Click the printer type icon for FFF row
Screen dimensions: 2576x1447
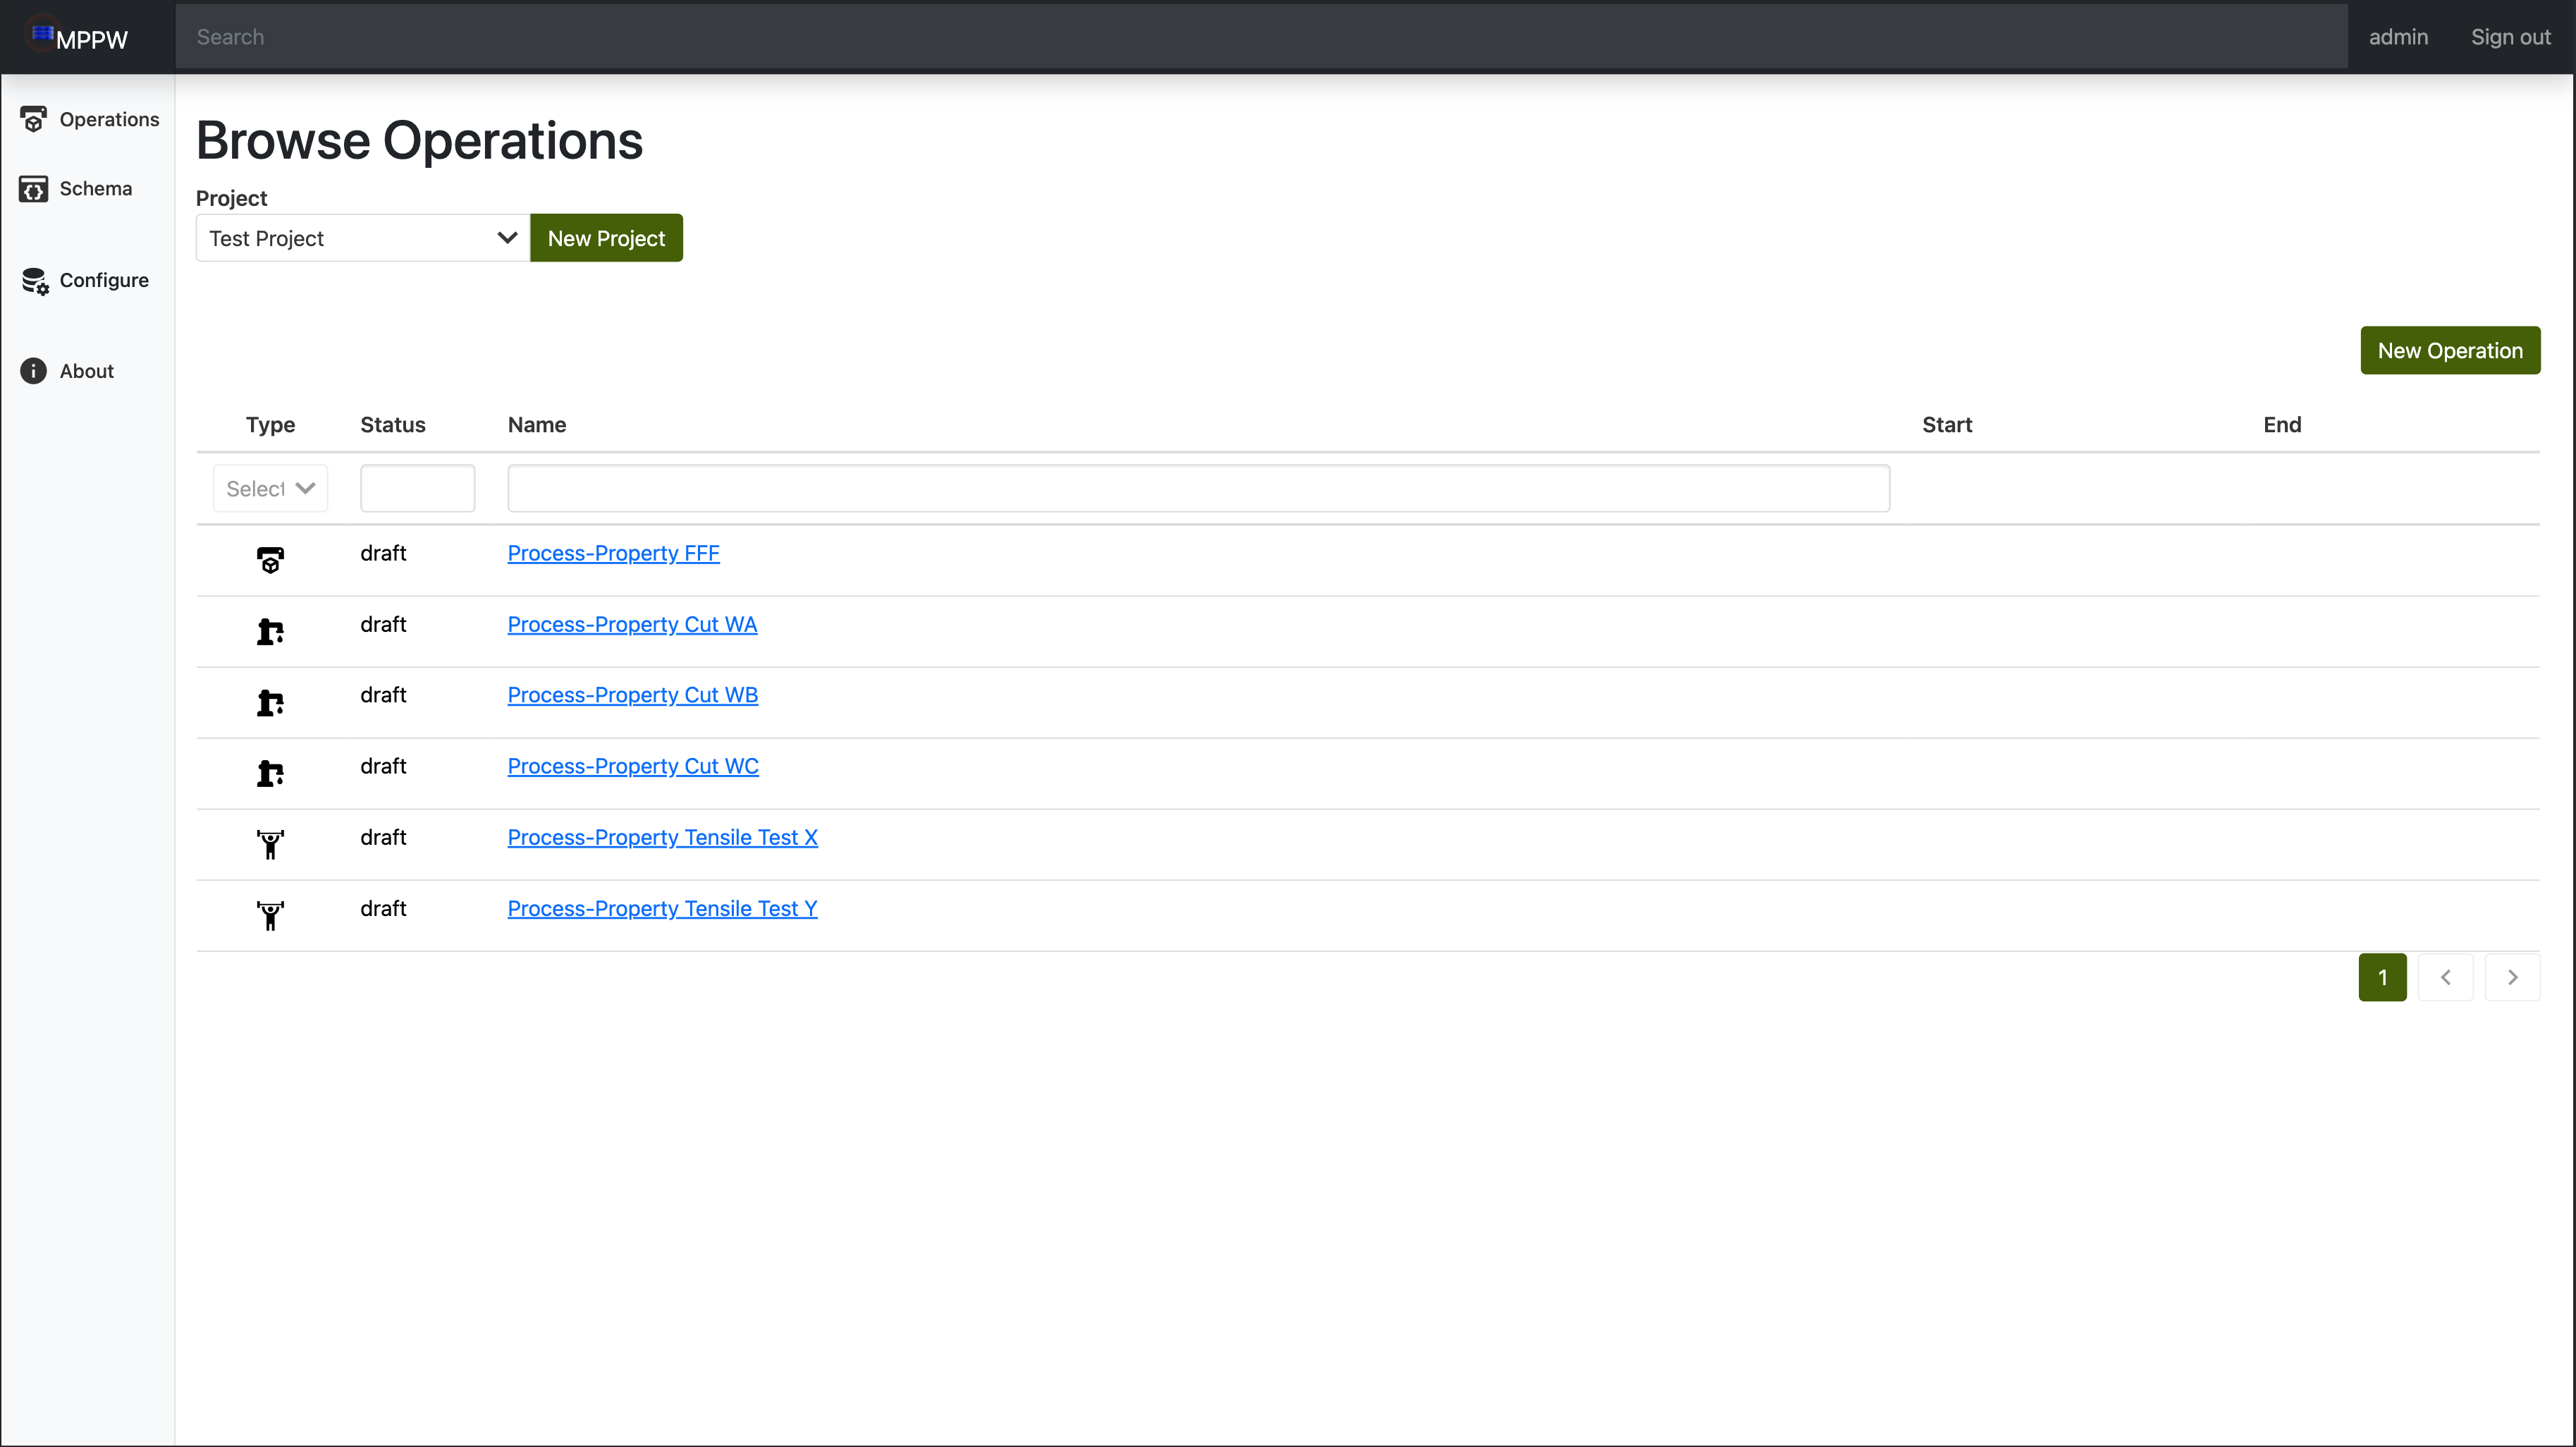click(x=270, y=560)
